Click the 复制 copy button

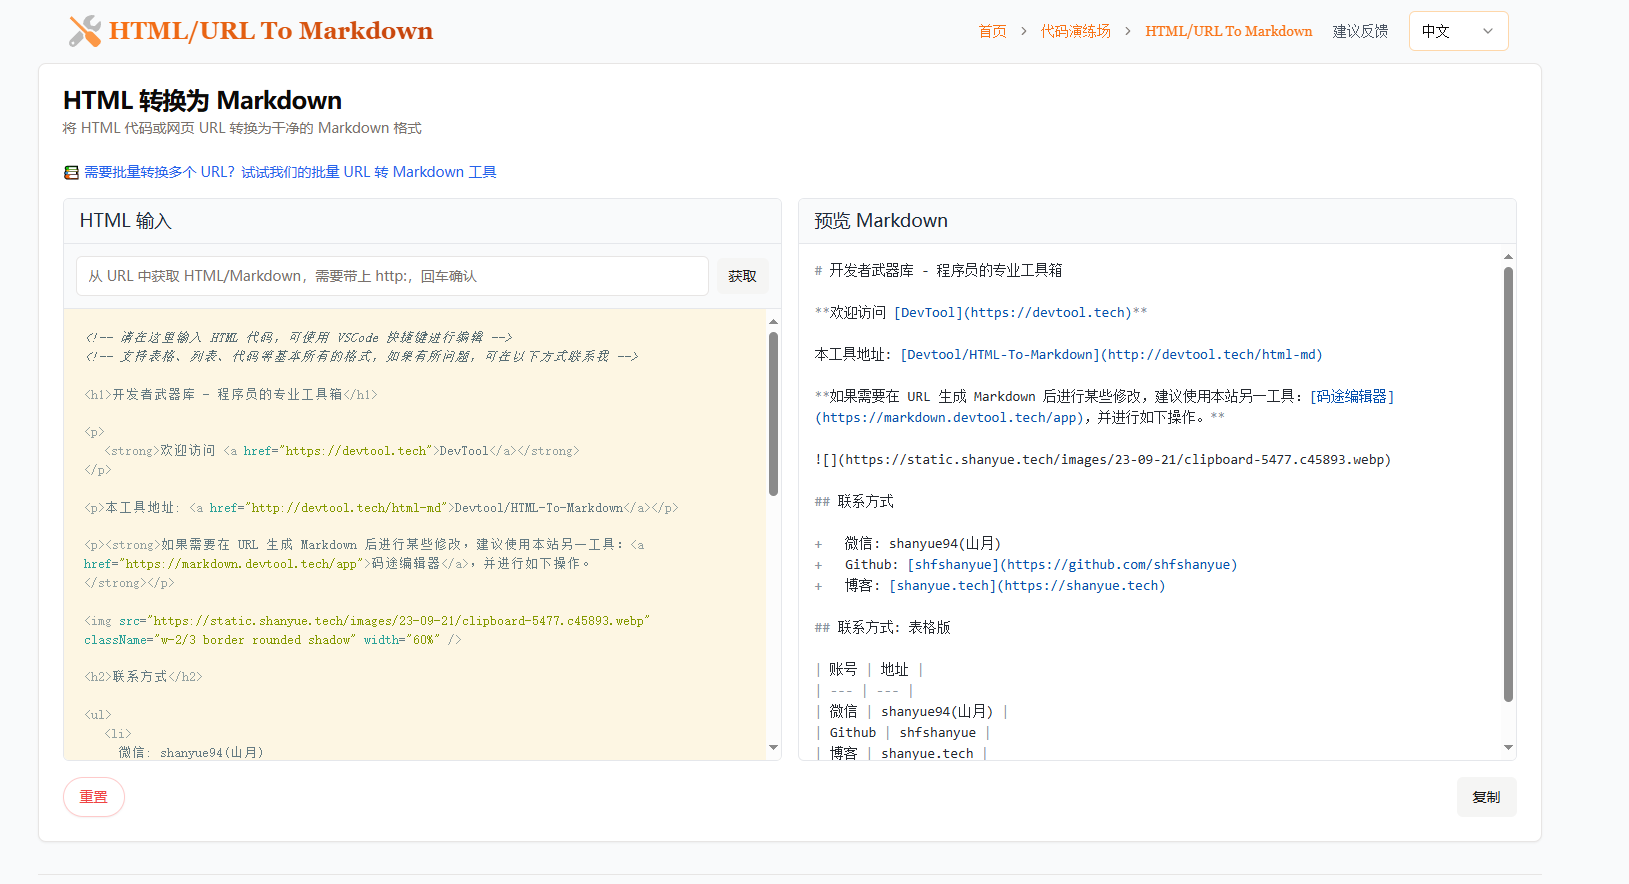click(1486, 797)
